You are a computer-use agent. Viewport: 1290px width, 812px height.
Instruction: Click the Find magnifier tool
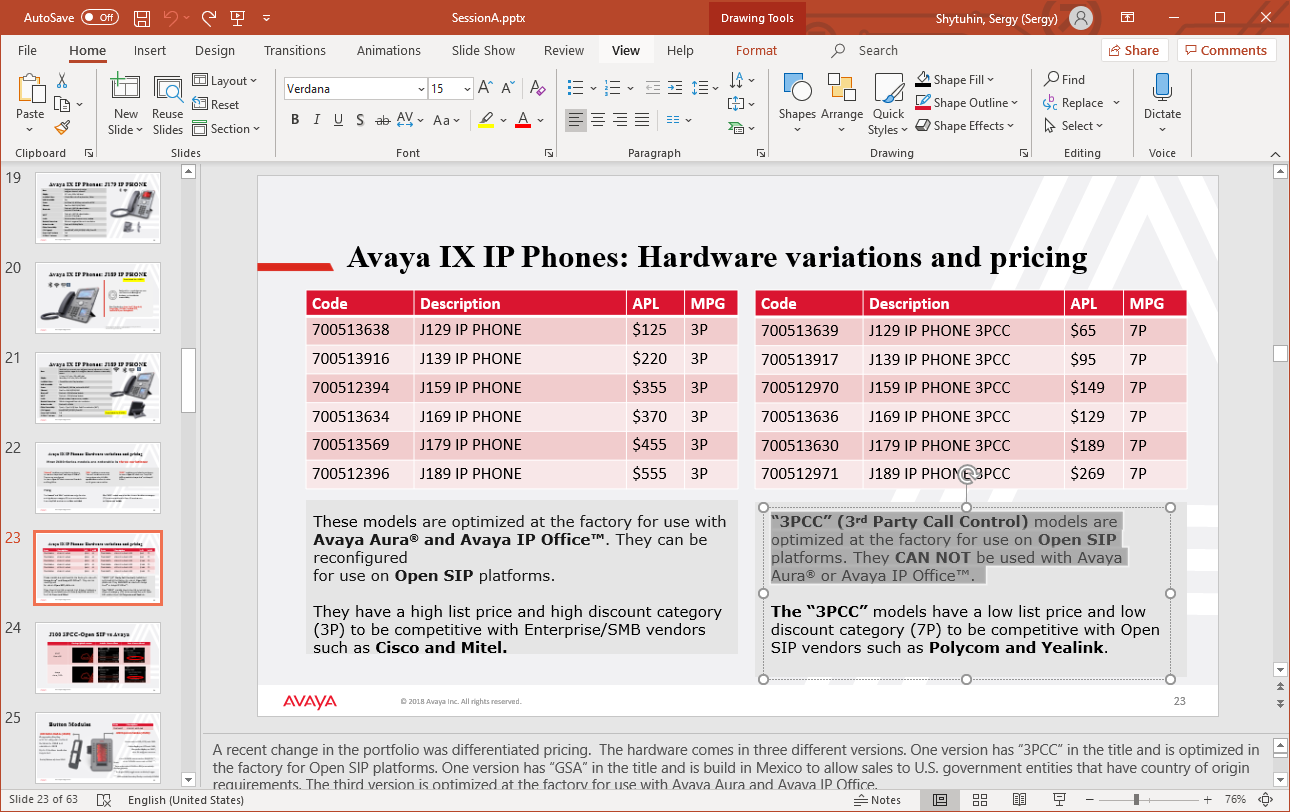pos(1064,80)
